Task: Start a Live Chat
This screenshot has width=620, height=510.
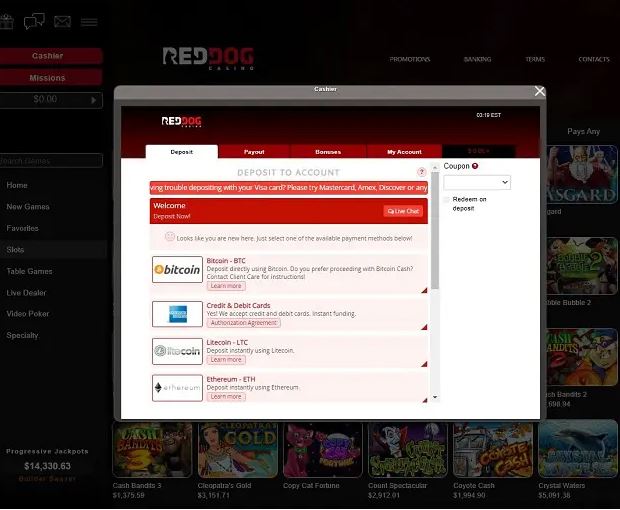Action: [403, 211]
